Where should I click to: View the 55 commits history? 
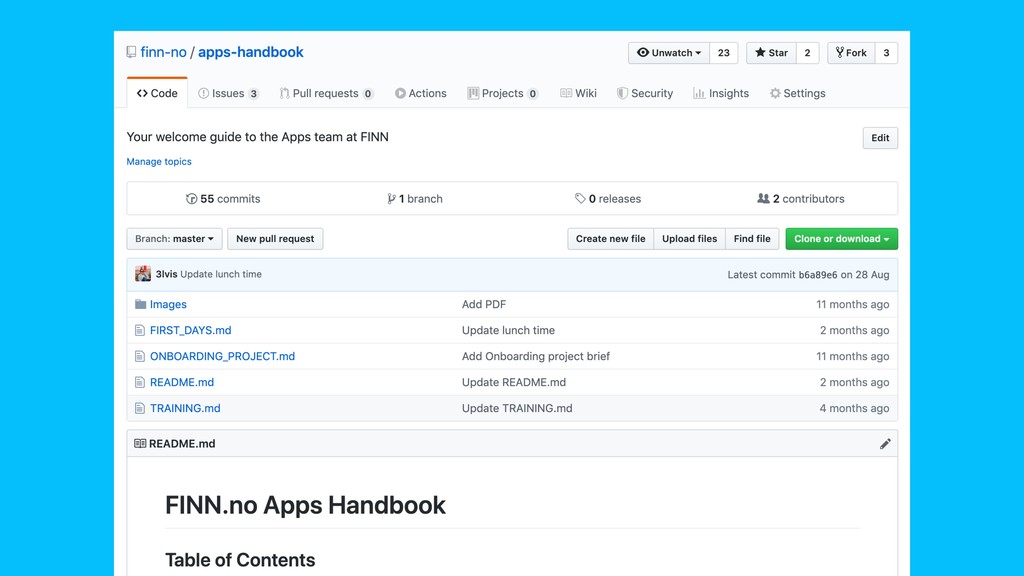223,199
